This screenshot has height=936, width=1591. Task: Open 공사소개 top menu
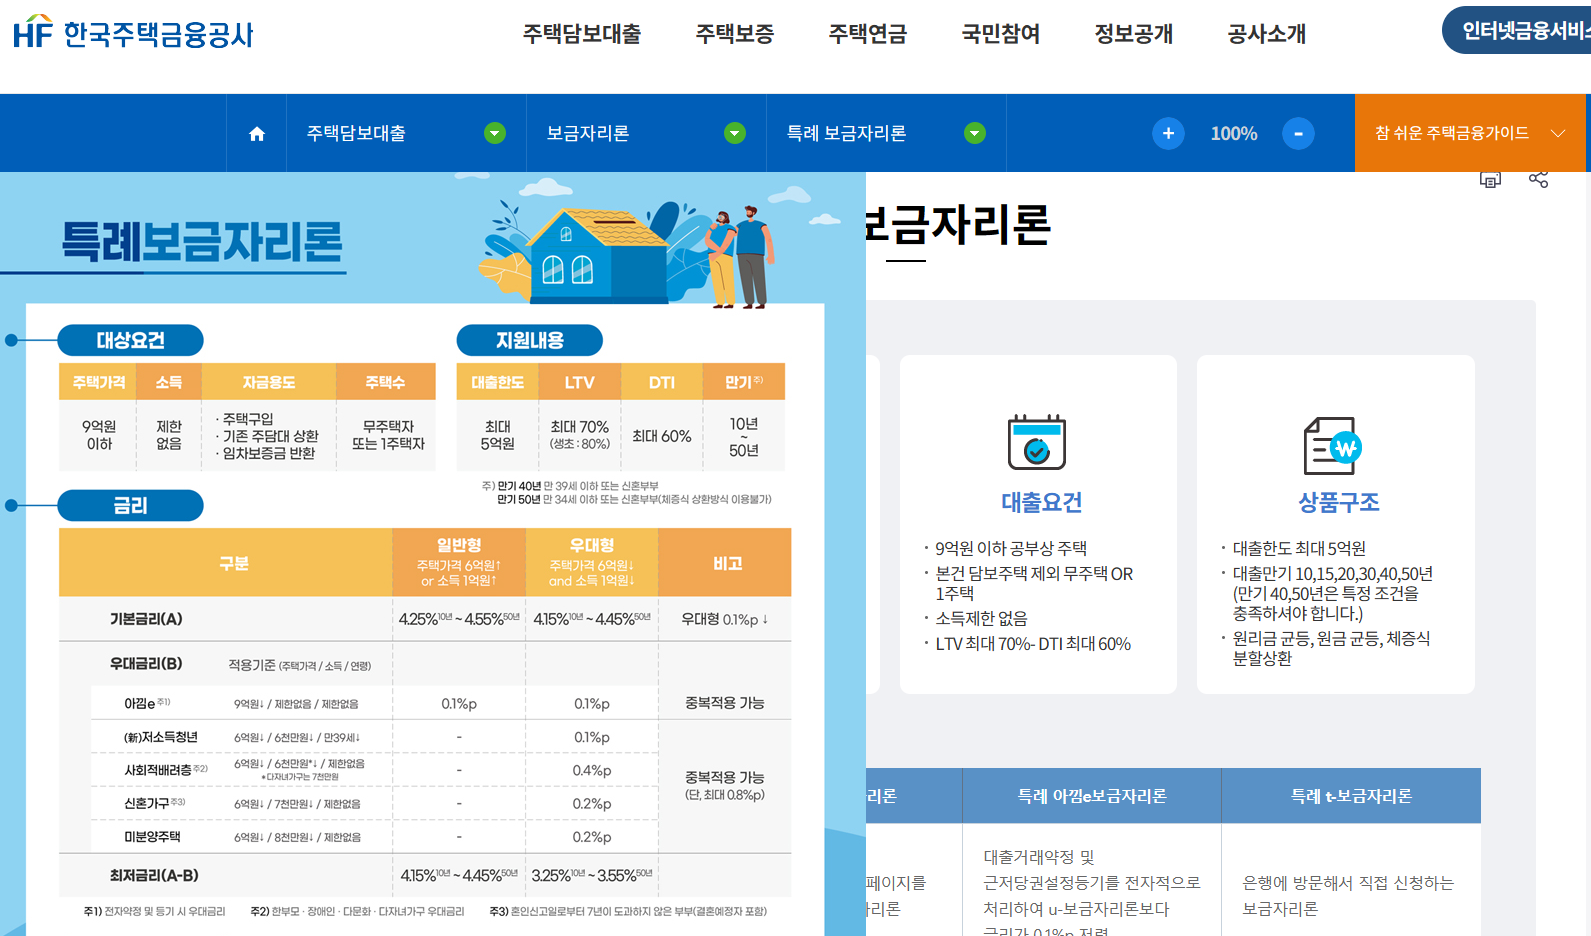point(1267,34)
